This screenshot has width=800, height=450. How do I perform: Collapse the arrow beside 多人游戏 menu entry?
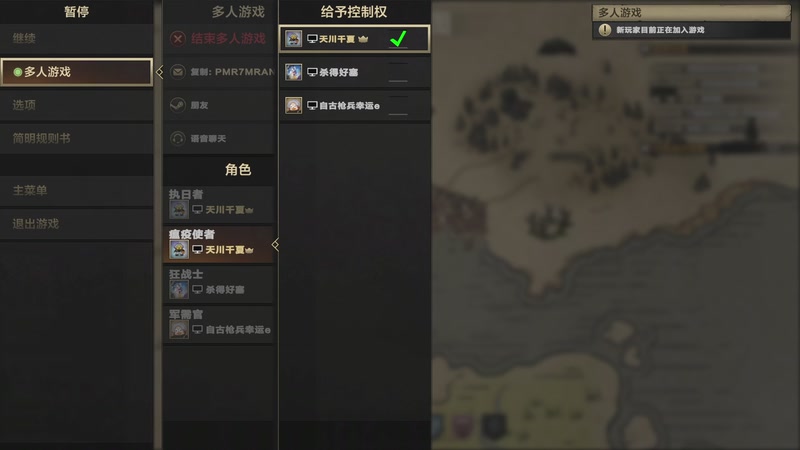(159, 72)
